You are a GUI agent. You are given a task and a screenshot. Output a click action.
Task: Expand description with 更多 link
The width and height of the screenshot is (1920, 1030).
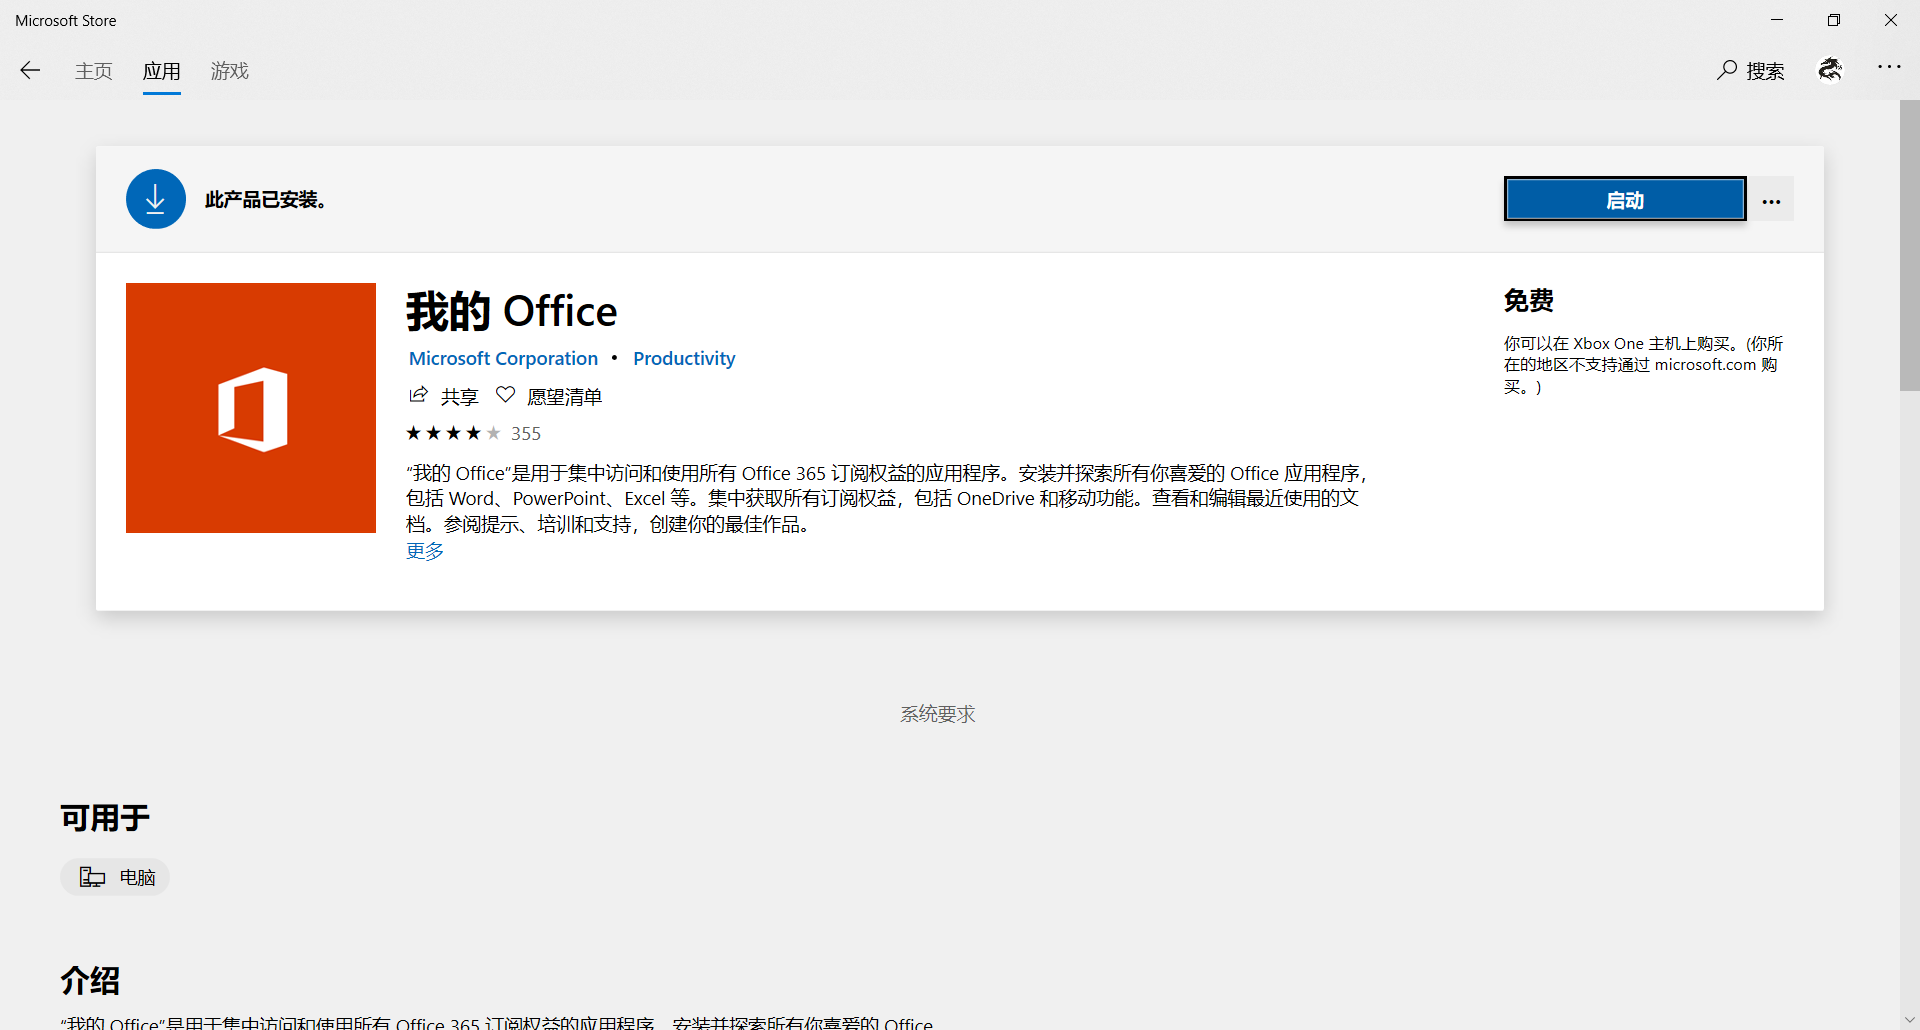(425, 551)
